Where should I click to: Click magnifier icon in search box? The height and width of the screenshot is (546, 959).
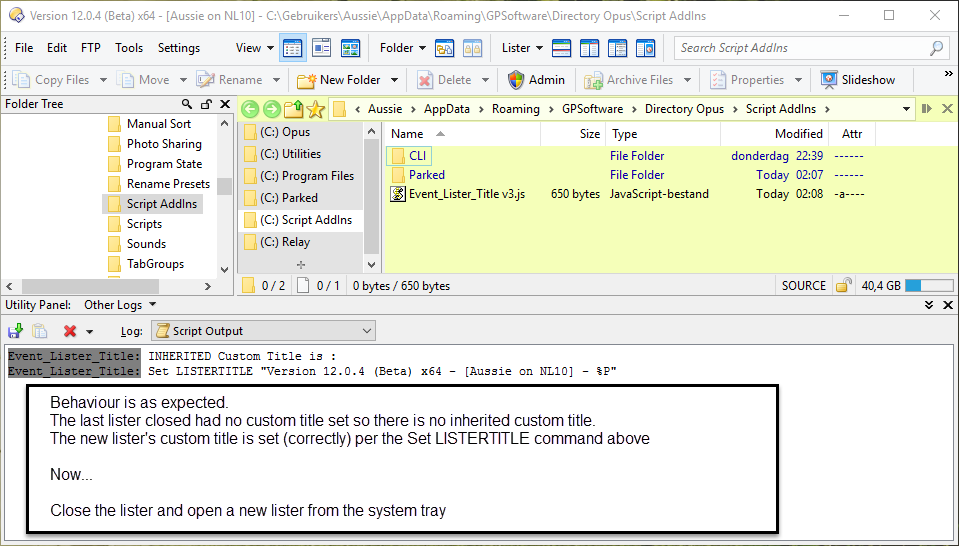pyautogui.click(x=936, y=48)
